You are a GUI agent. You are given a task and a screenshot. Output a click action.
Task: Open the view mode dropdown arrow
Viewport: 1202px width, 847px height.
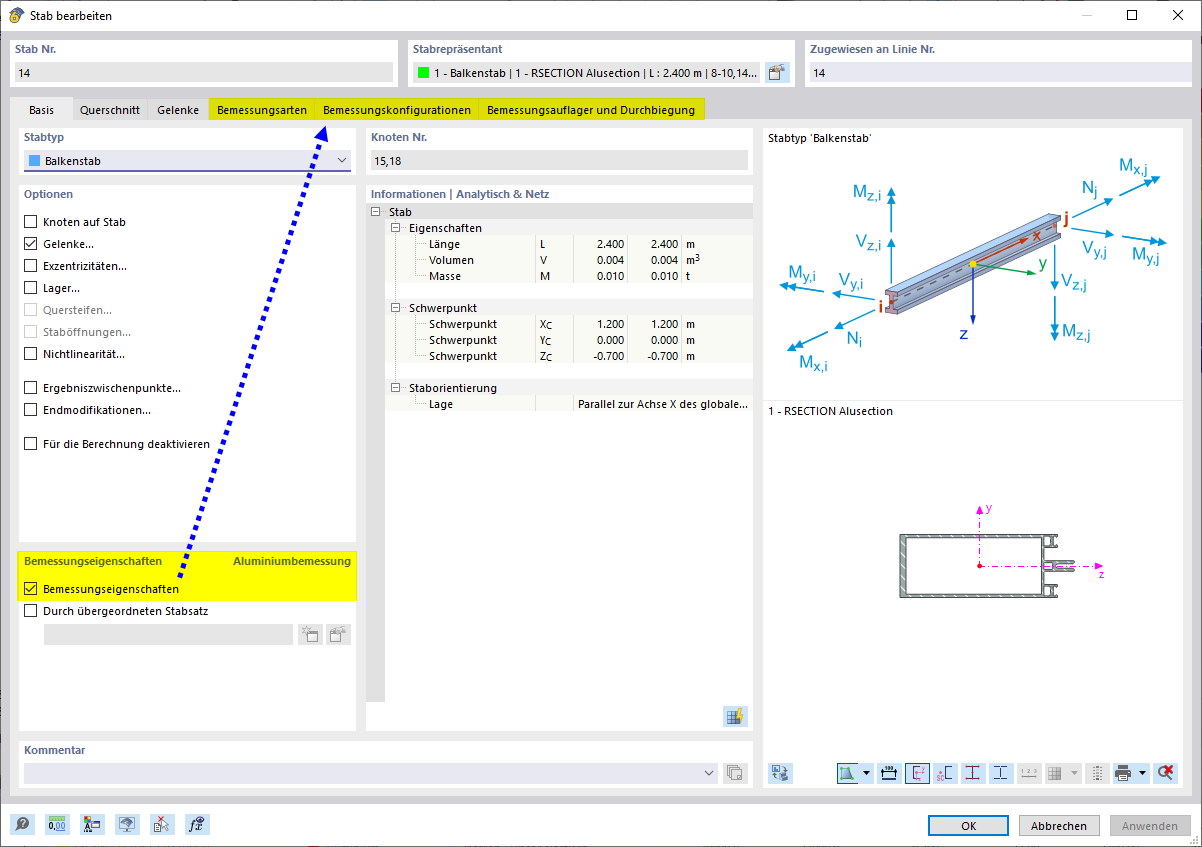click(866, 773)
